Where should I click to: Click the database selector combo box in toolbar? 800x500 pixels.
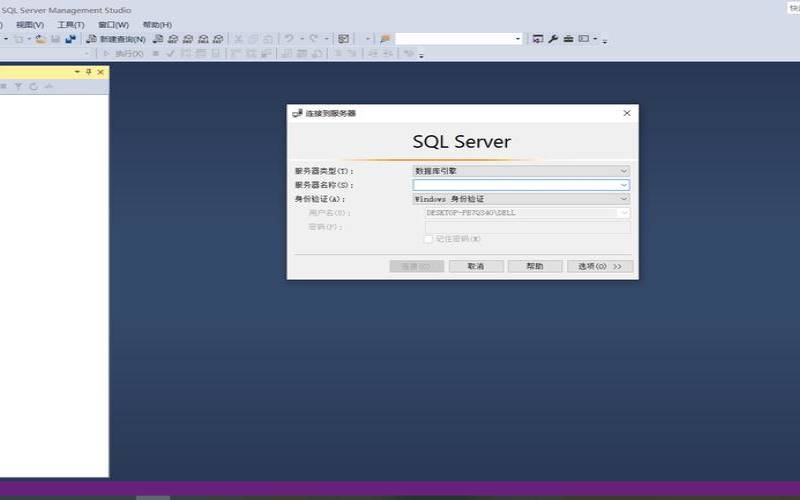458,39
